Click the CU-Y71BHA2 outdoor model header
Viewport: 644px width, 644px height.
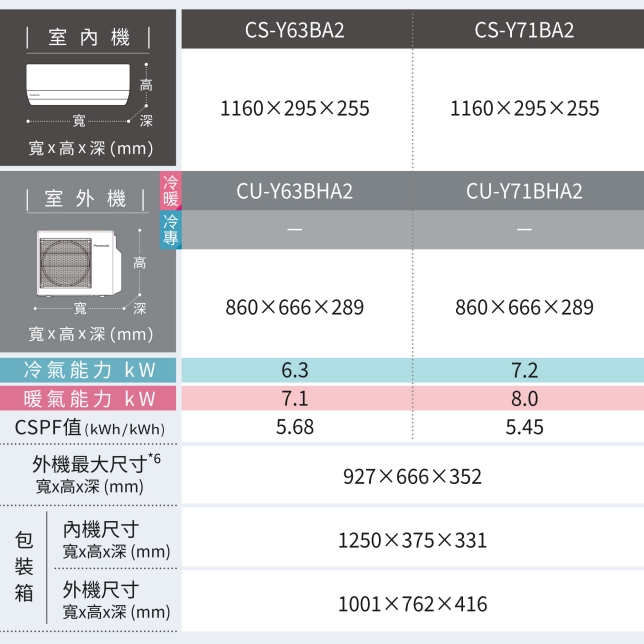point(524,191)
